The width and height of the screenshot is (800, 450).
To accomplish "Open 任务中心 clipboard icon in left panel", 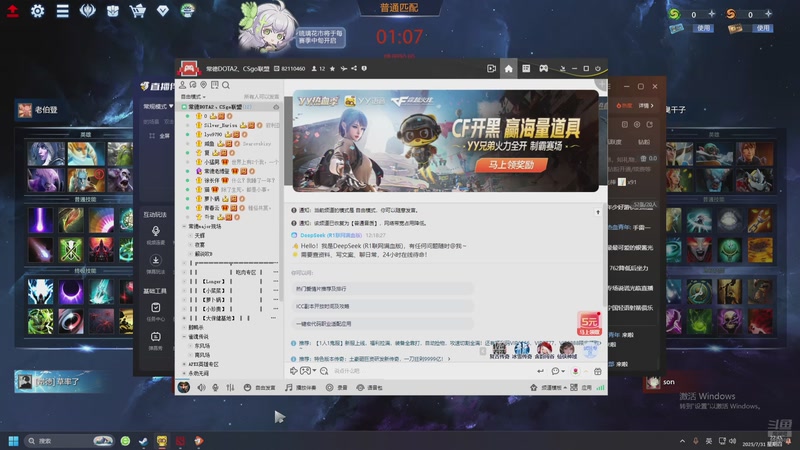I will 156,312.
